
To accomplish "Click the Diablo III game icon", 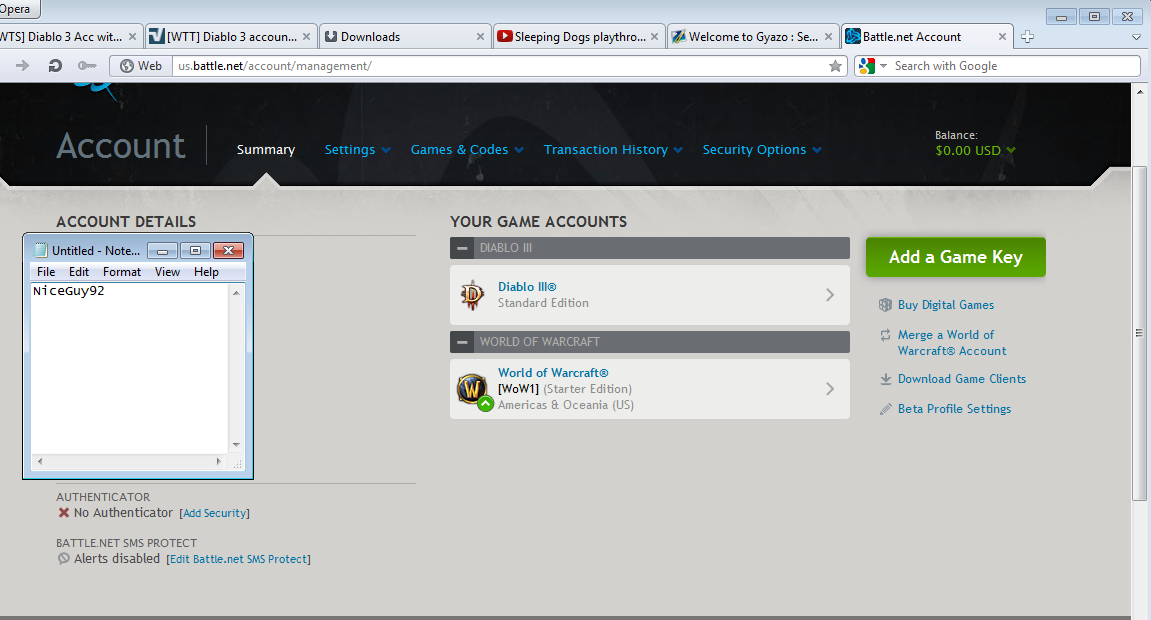I will [472, 295].
